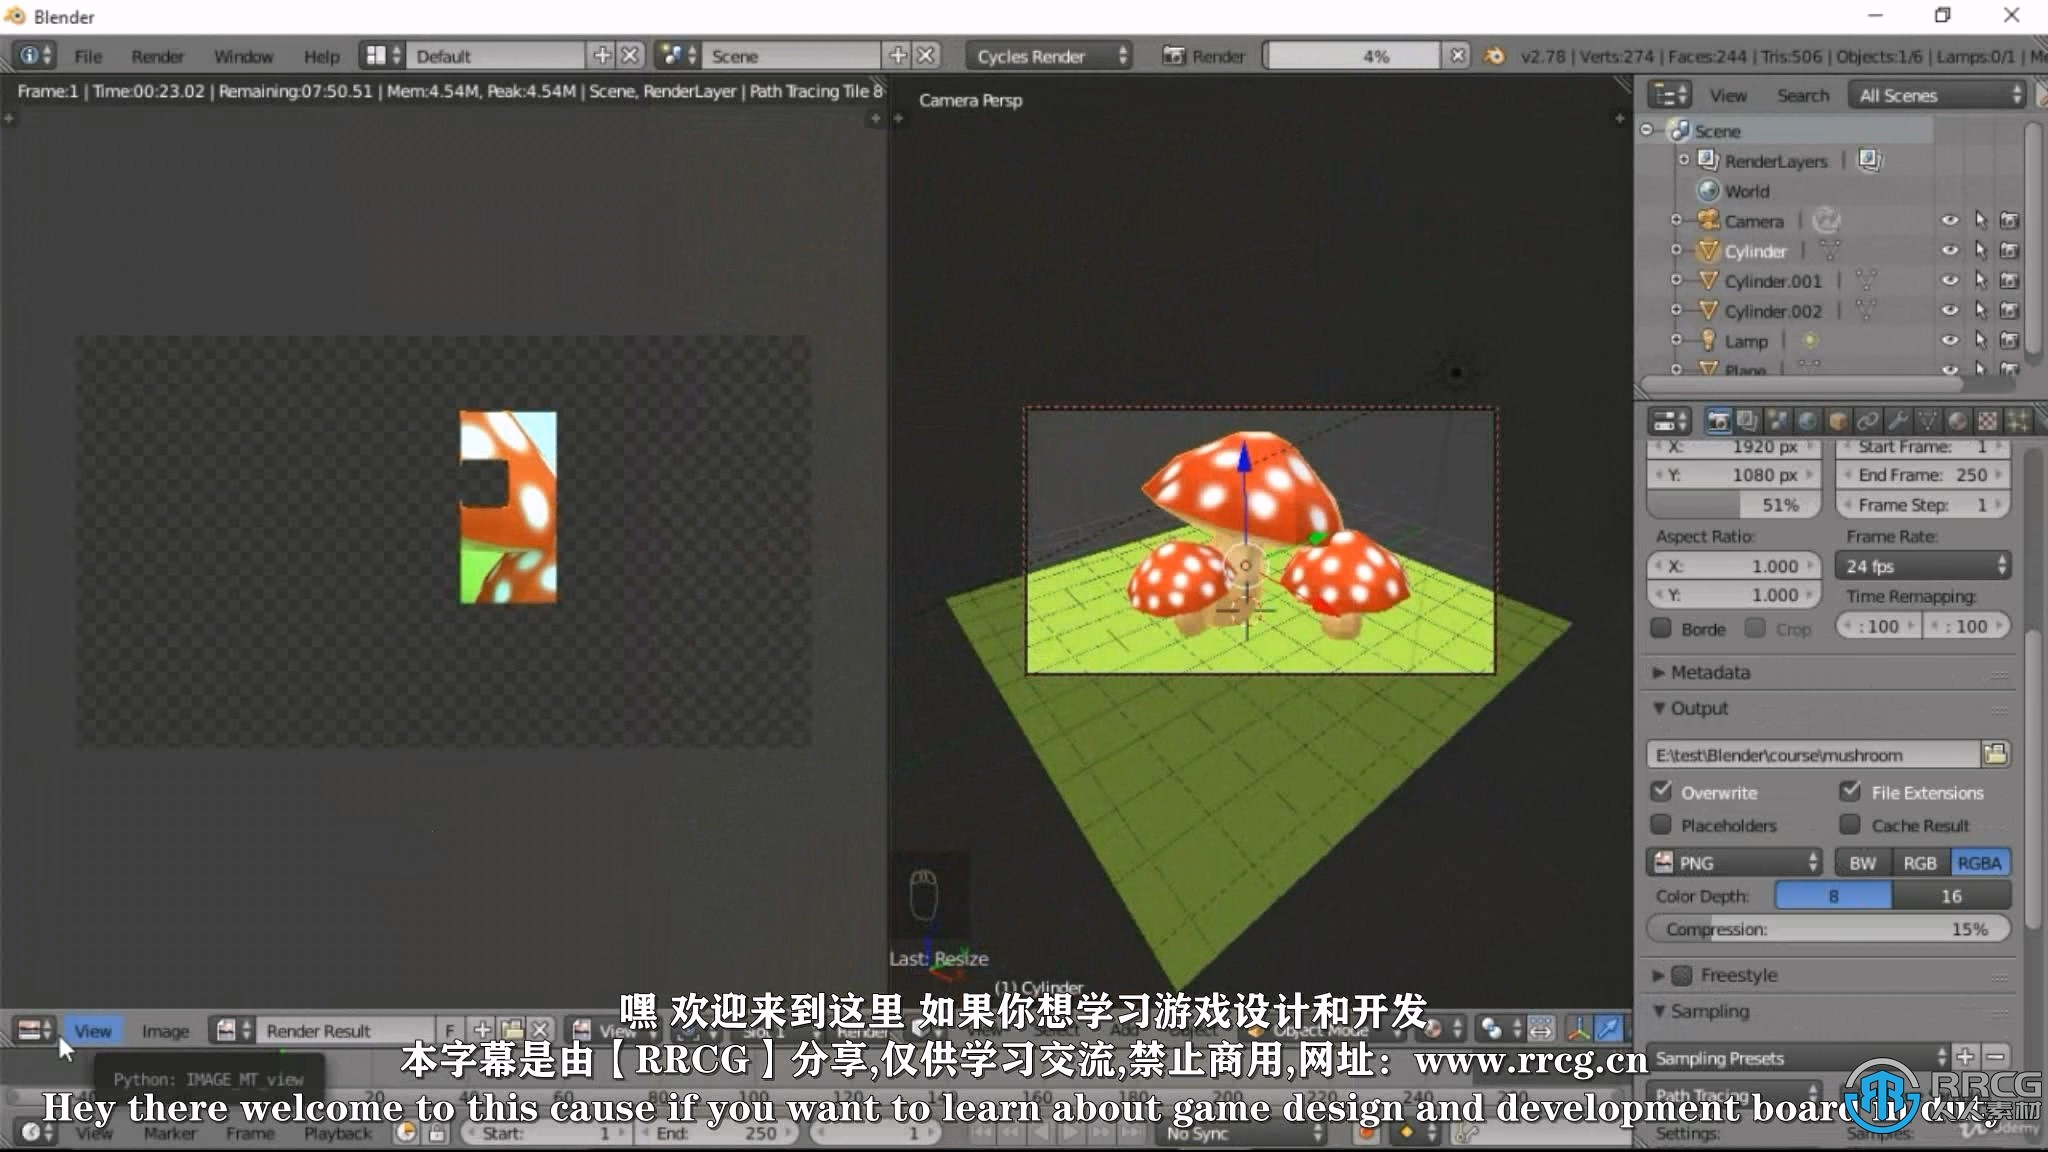
Task: Hide Camera with its eye icon
Action: pyautogui.click(x=1950, y=220)
